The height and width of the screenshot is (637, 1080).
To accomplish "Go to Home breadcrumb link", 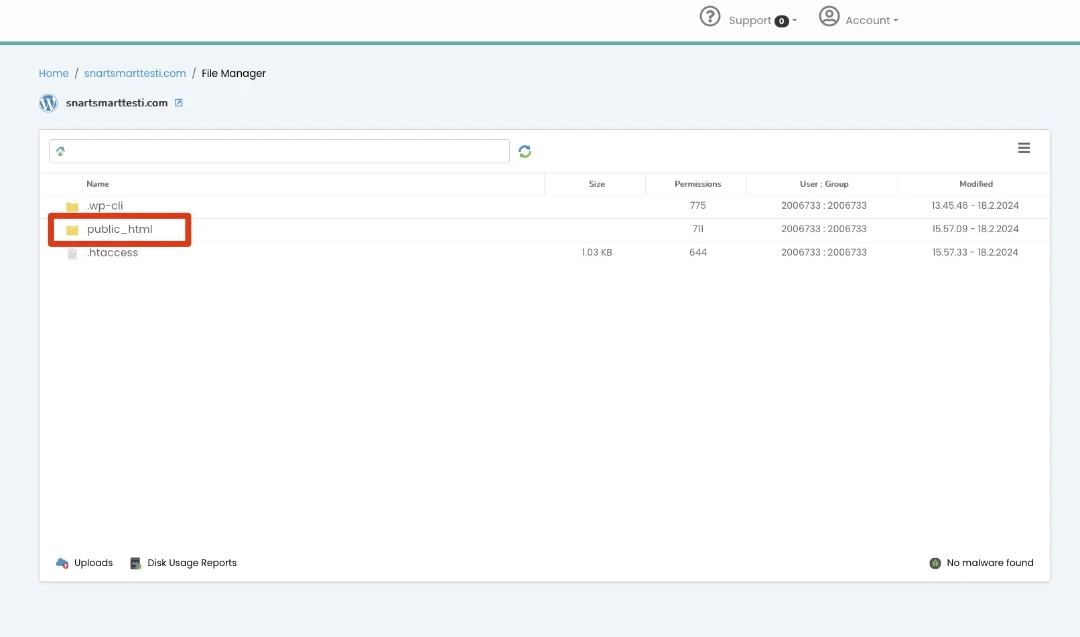I will pyautogui.click(x=54, y=73).
